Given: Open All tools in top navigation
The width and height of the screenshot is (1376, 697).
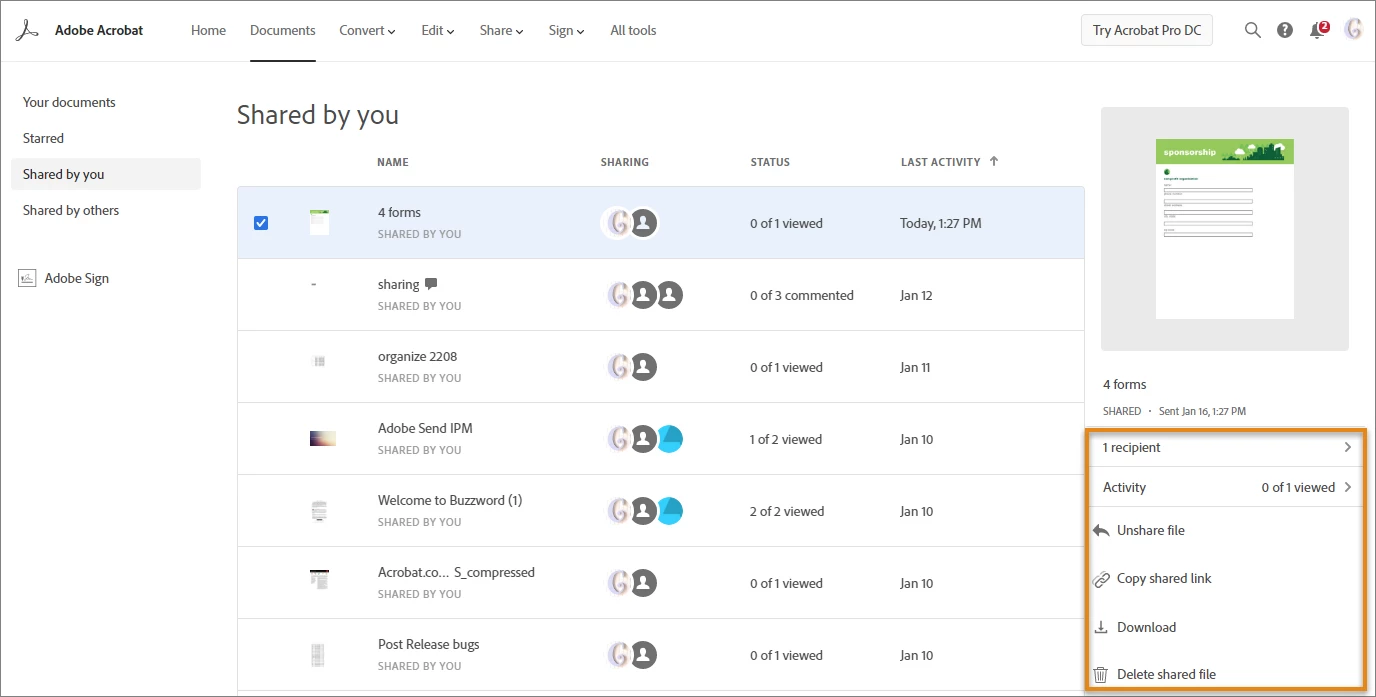Looking at the screenshot, I should pyautogui.click(x=633, y=30).
